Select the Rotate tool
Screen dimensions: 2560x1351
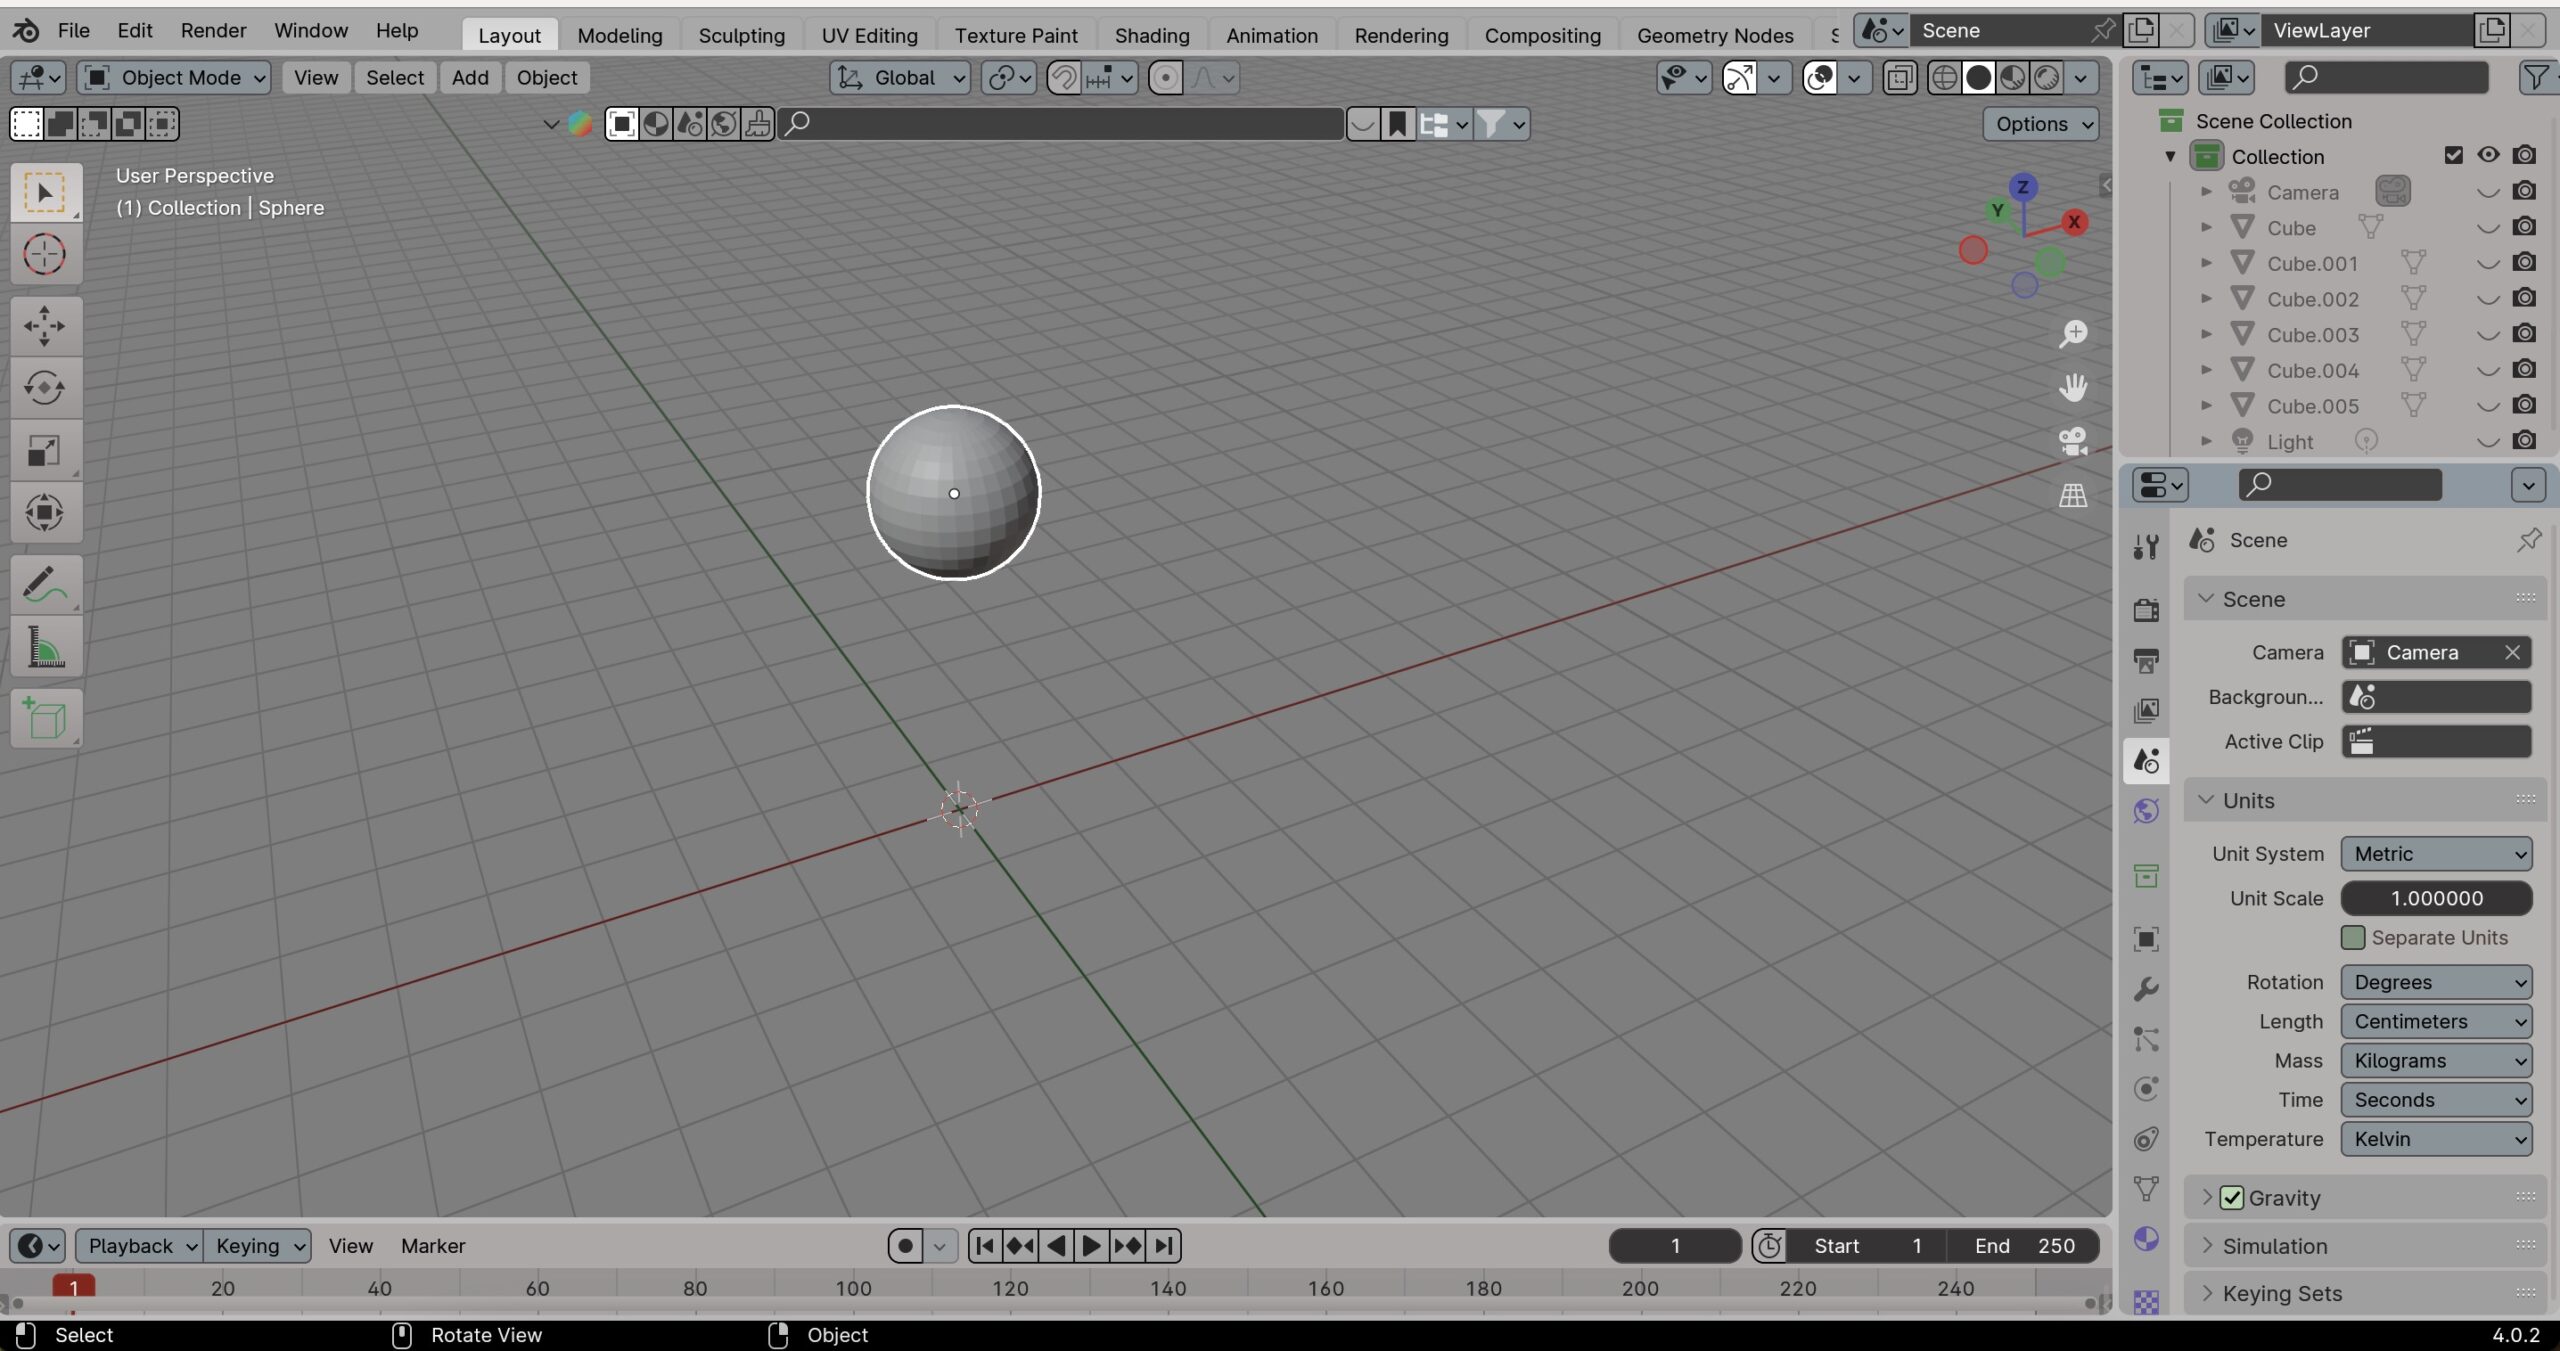(x=44, y=388)
